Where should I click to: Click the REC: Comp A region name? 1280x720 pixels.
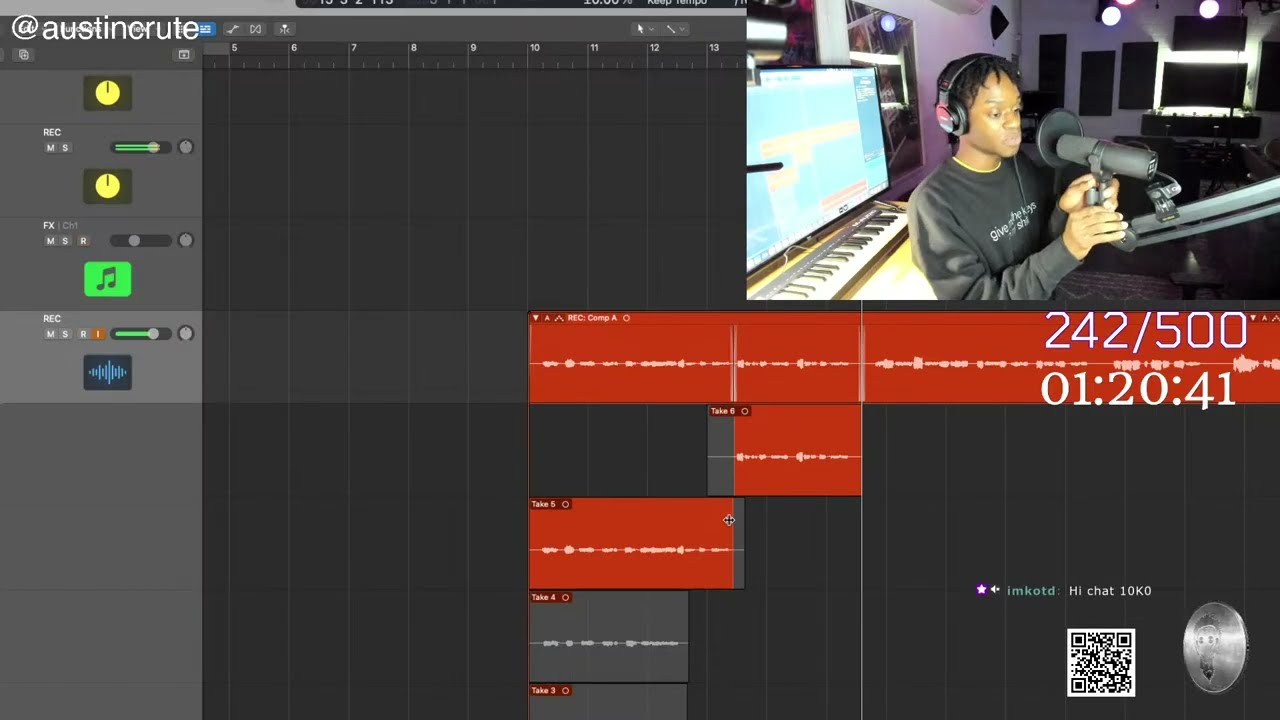click(592, 318)
